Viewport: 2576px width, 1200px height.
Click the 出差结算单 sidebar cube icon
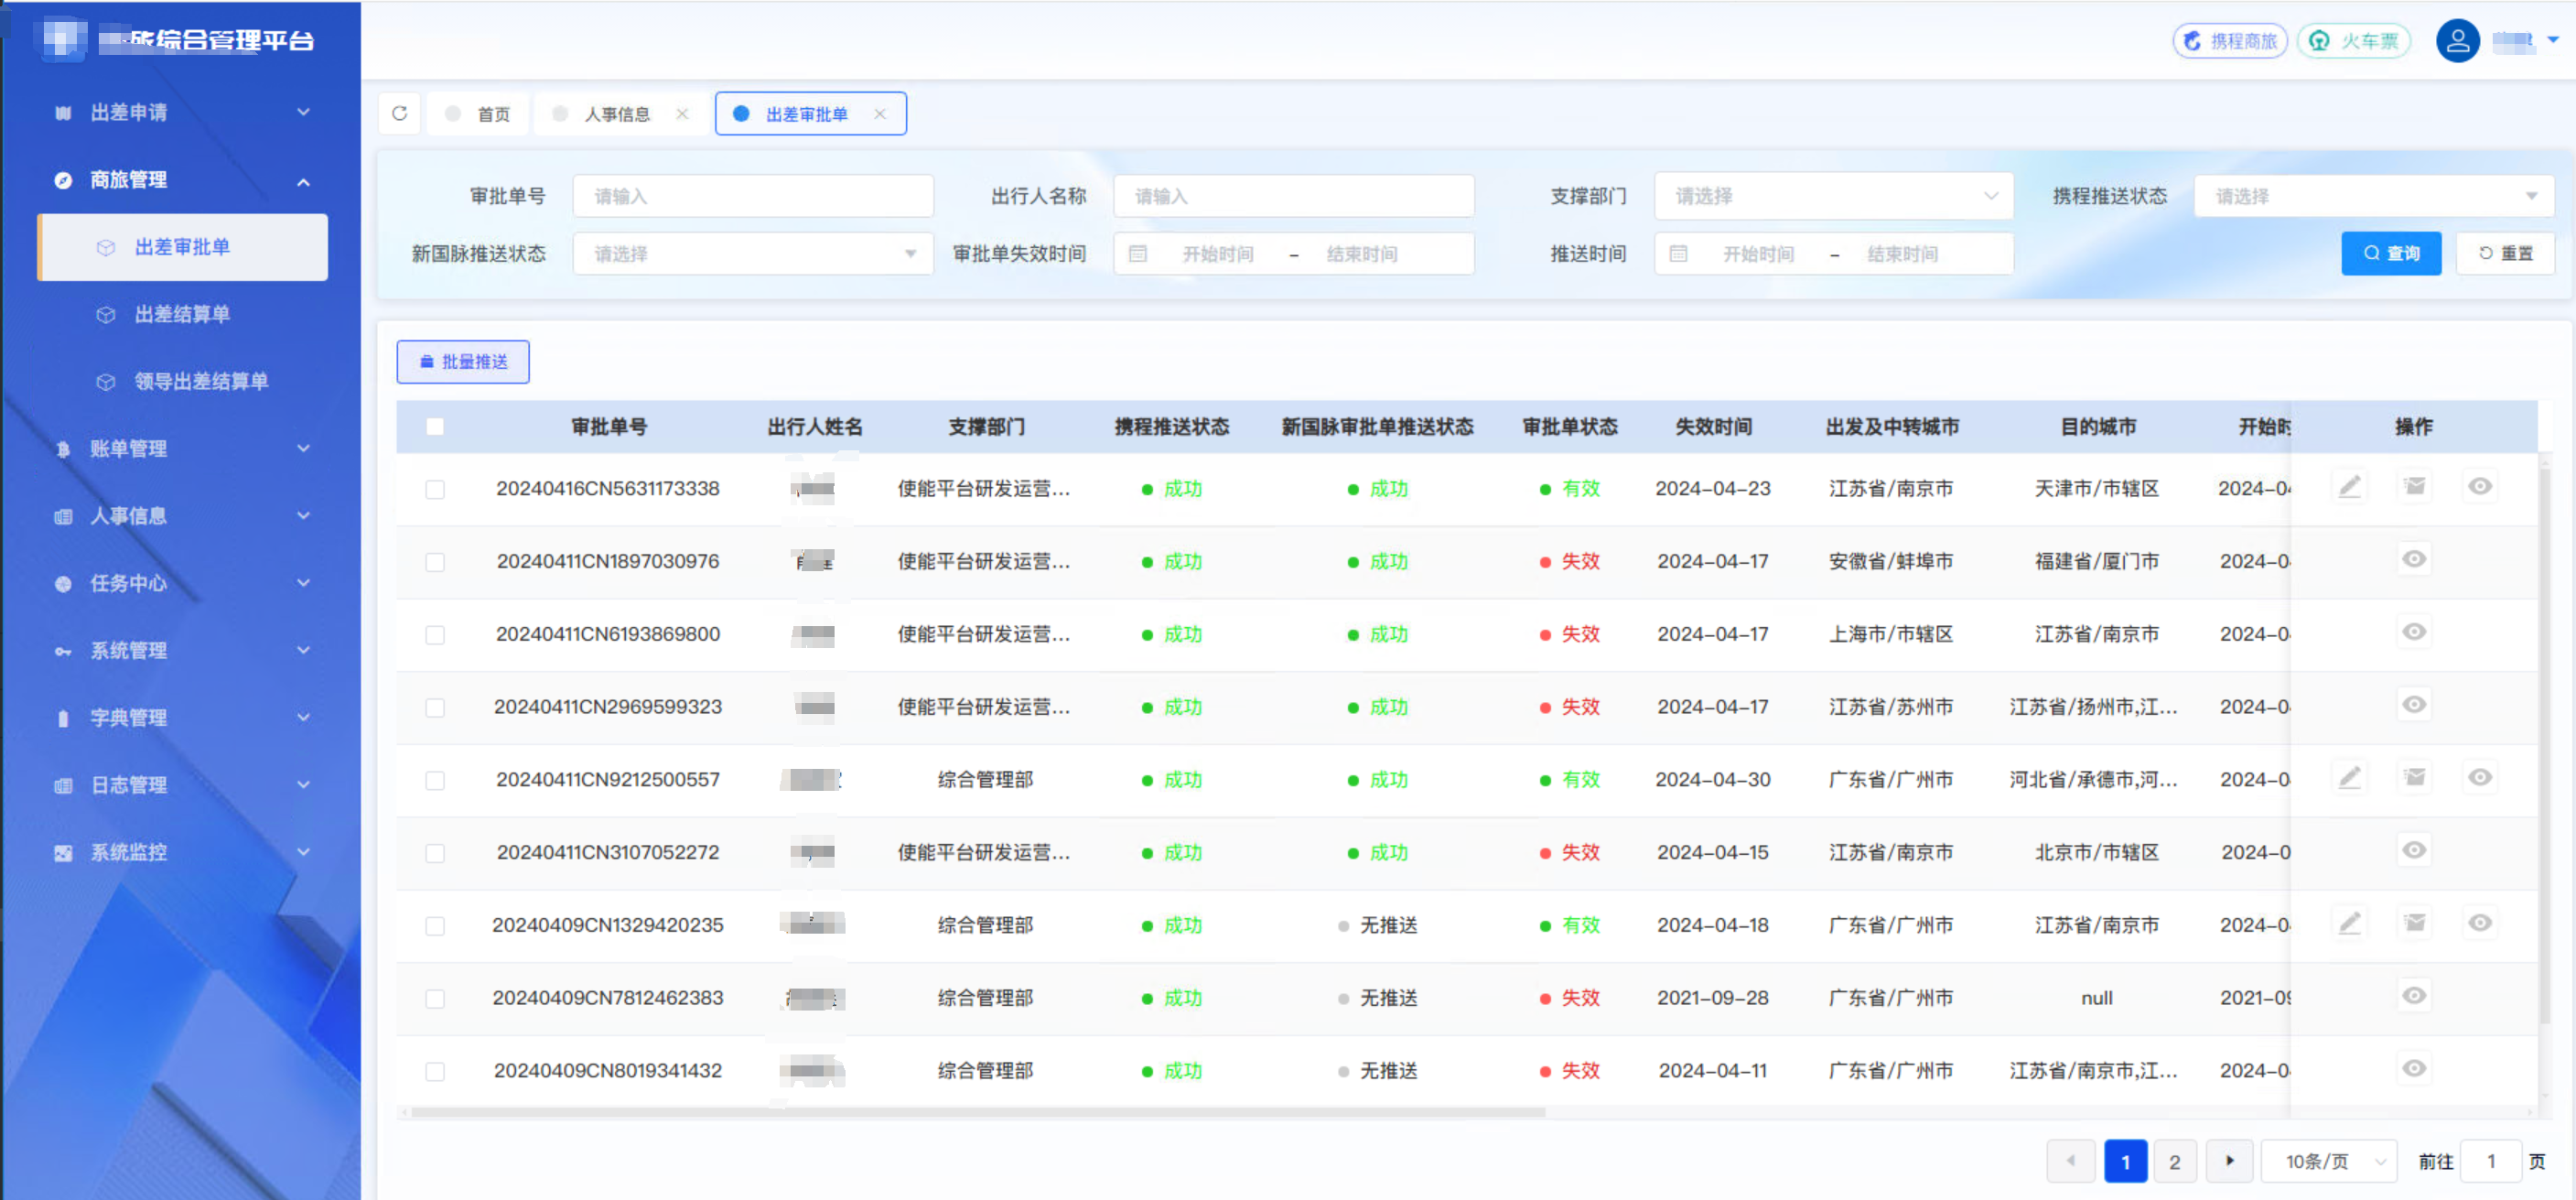pyautogui.click(x=105, y=314)
